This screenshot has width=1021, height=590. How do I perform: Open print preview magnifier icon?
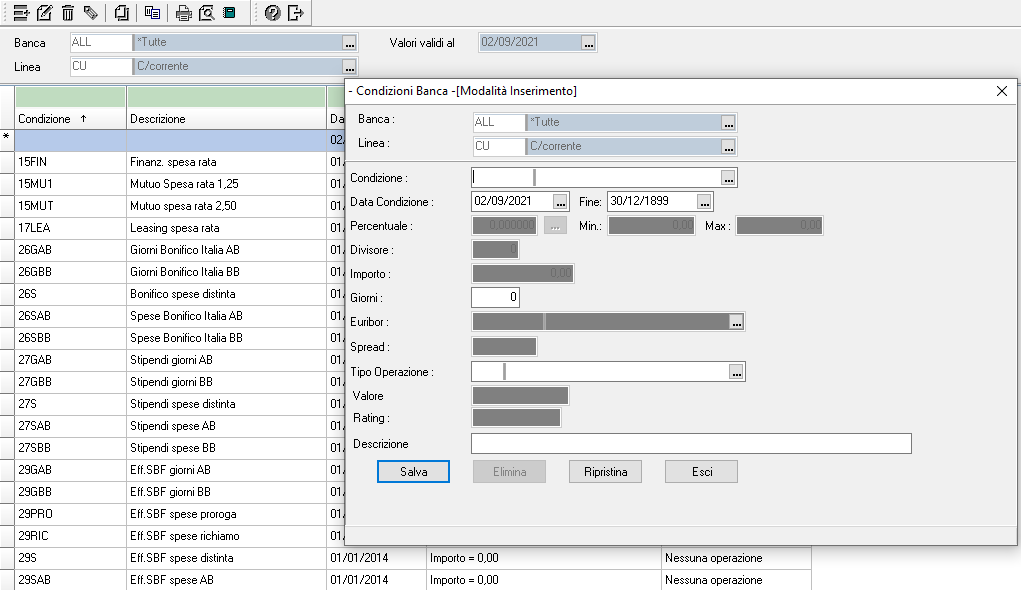click(206, 13)
